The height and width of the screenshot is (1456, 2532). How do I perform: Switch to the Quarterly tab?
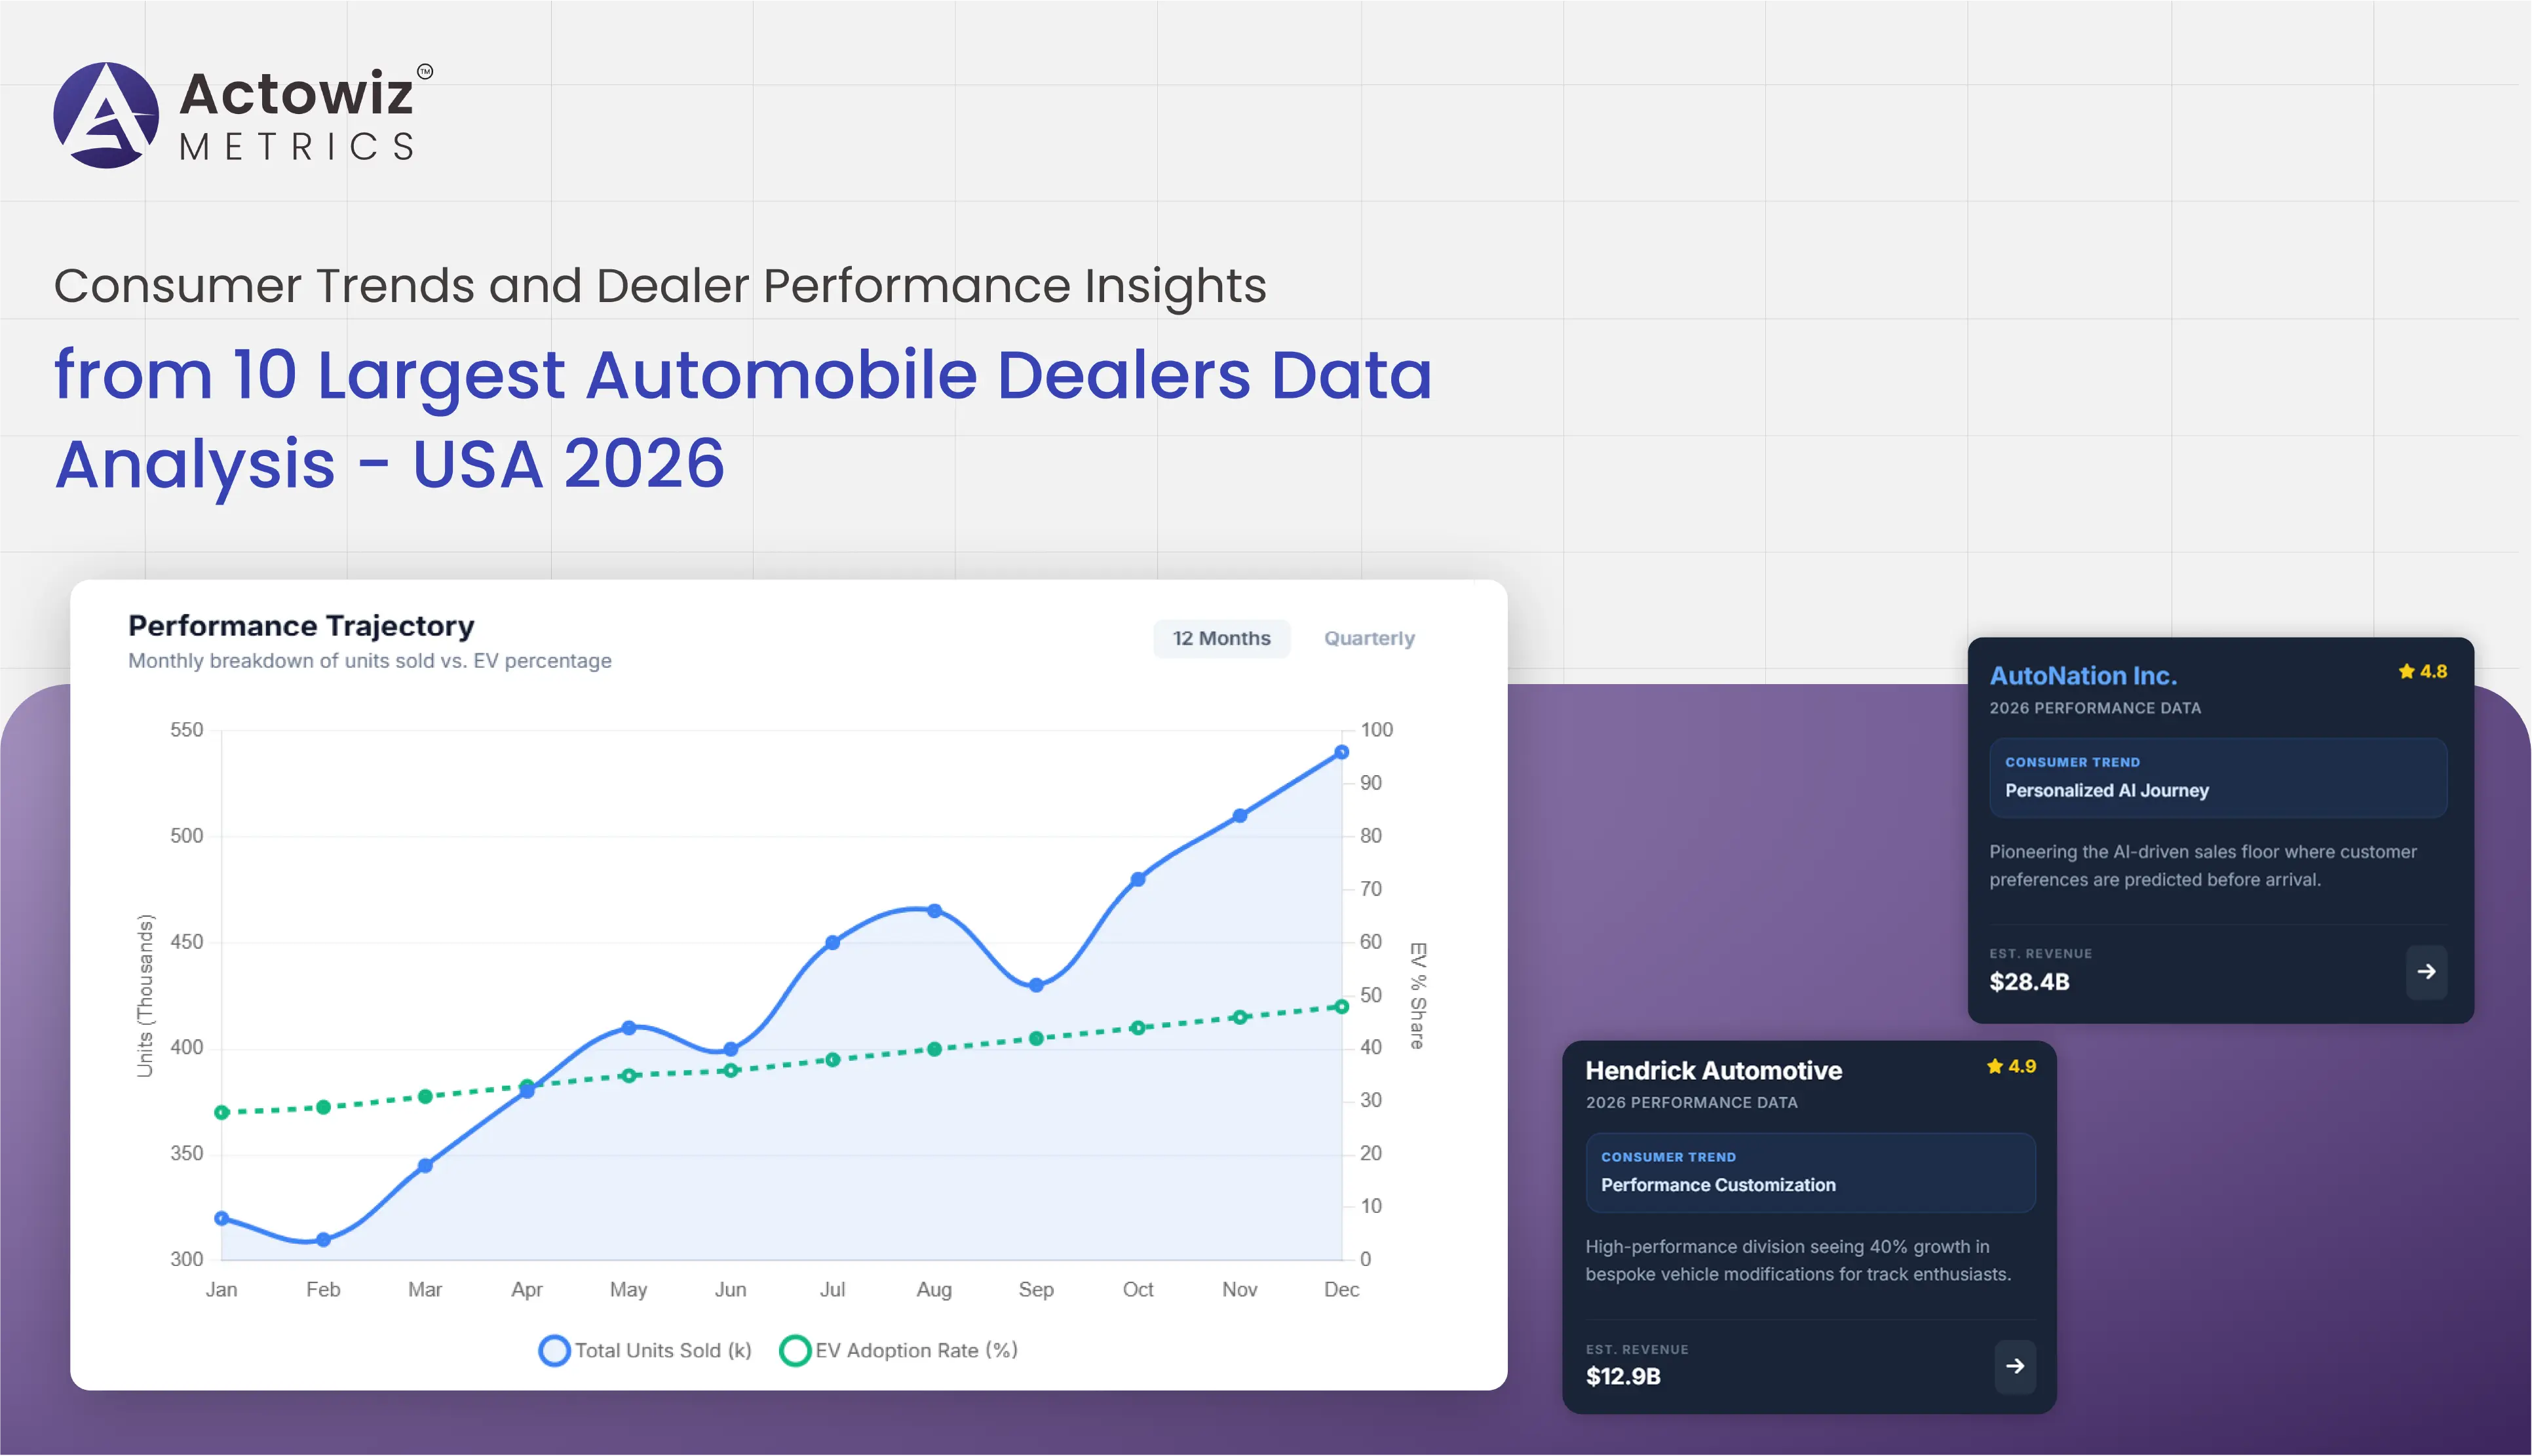tap(1369, 638)
